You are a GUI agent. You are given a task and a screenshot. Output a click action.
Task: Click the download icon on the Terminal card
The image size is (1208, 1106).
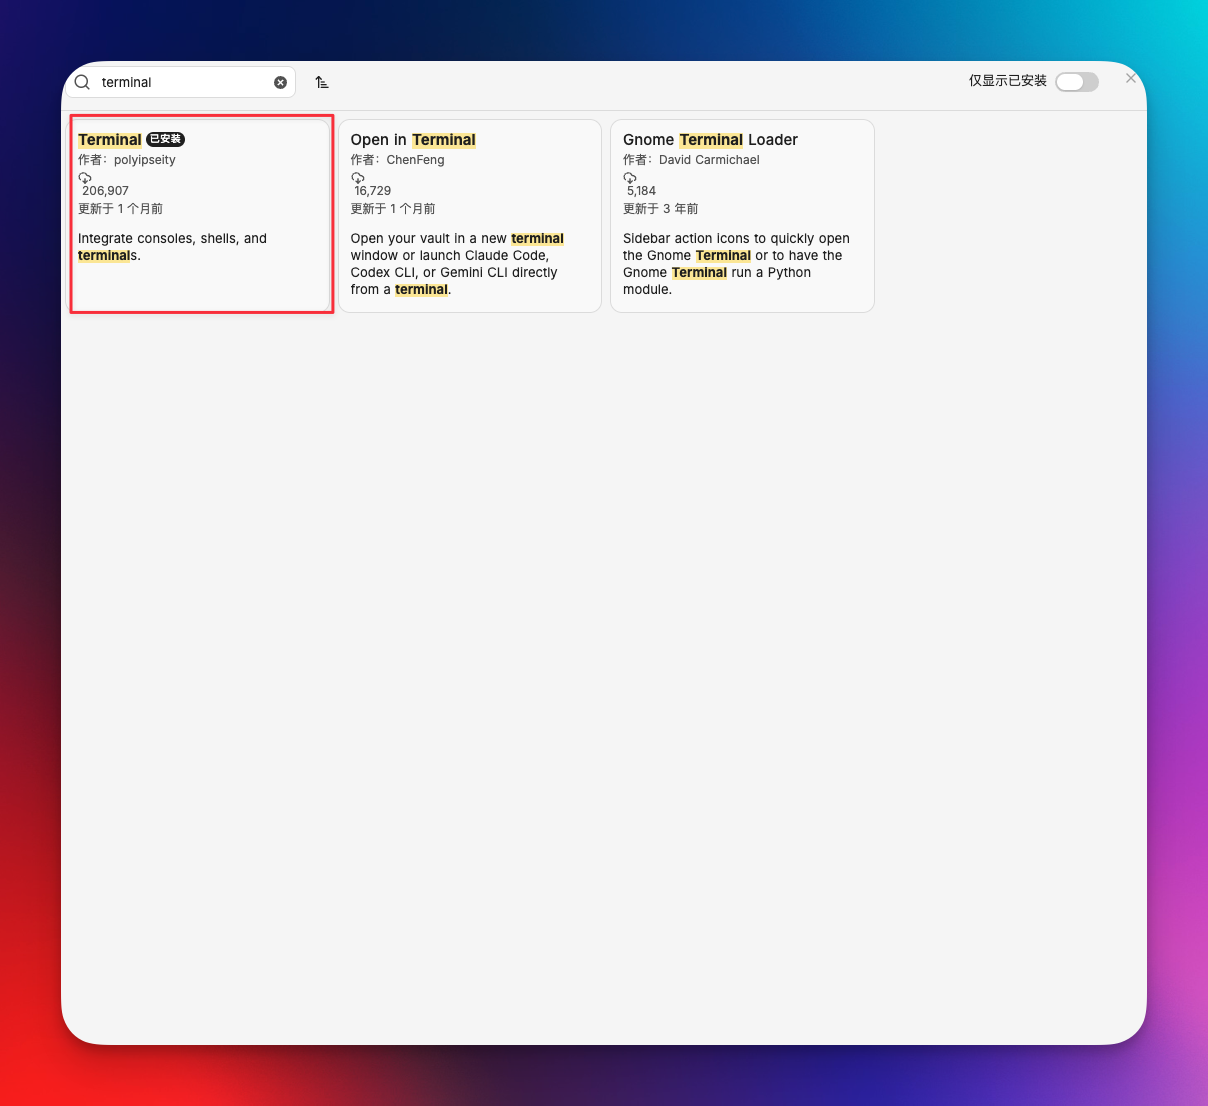point(85,177)
